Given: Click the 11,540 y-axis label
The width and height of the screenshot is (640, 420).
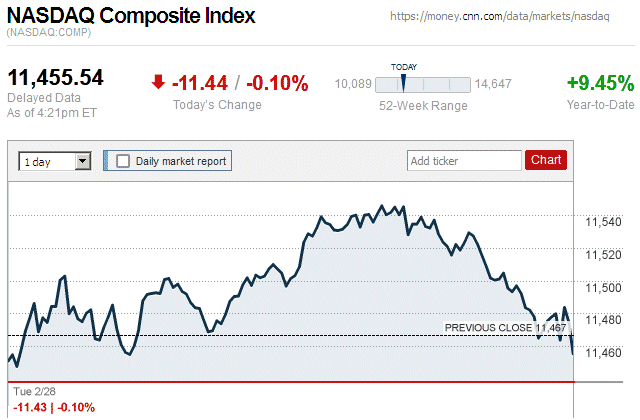Looking at the screenshot, I should 603,222.
